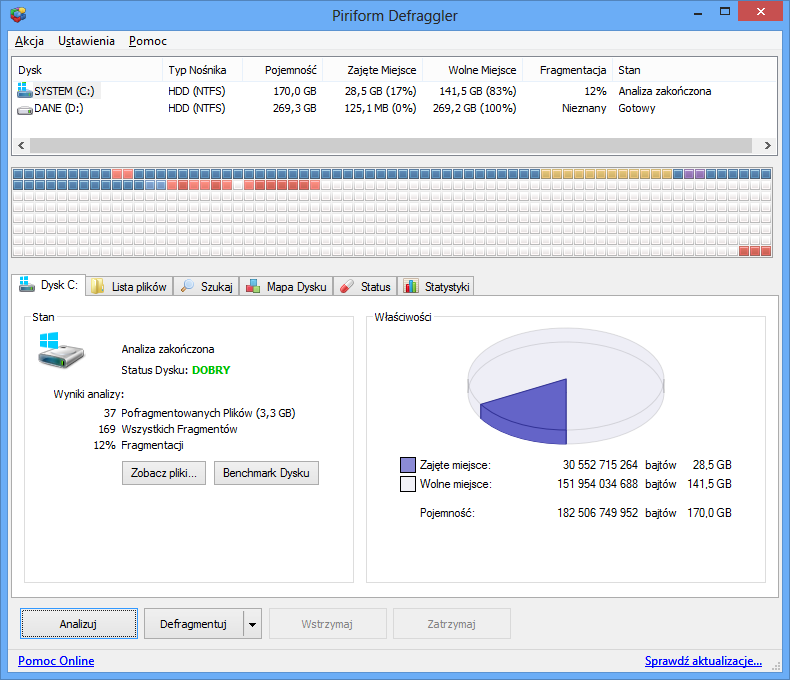The image size is (790, 680).
Task: Sort by the Typ Nośnika column header
Action: pyautogui.click(x=203, y=70)
